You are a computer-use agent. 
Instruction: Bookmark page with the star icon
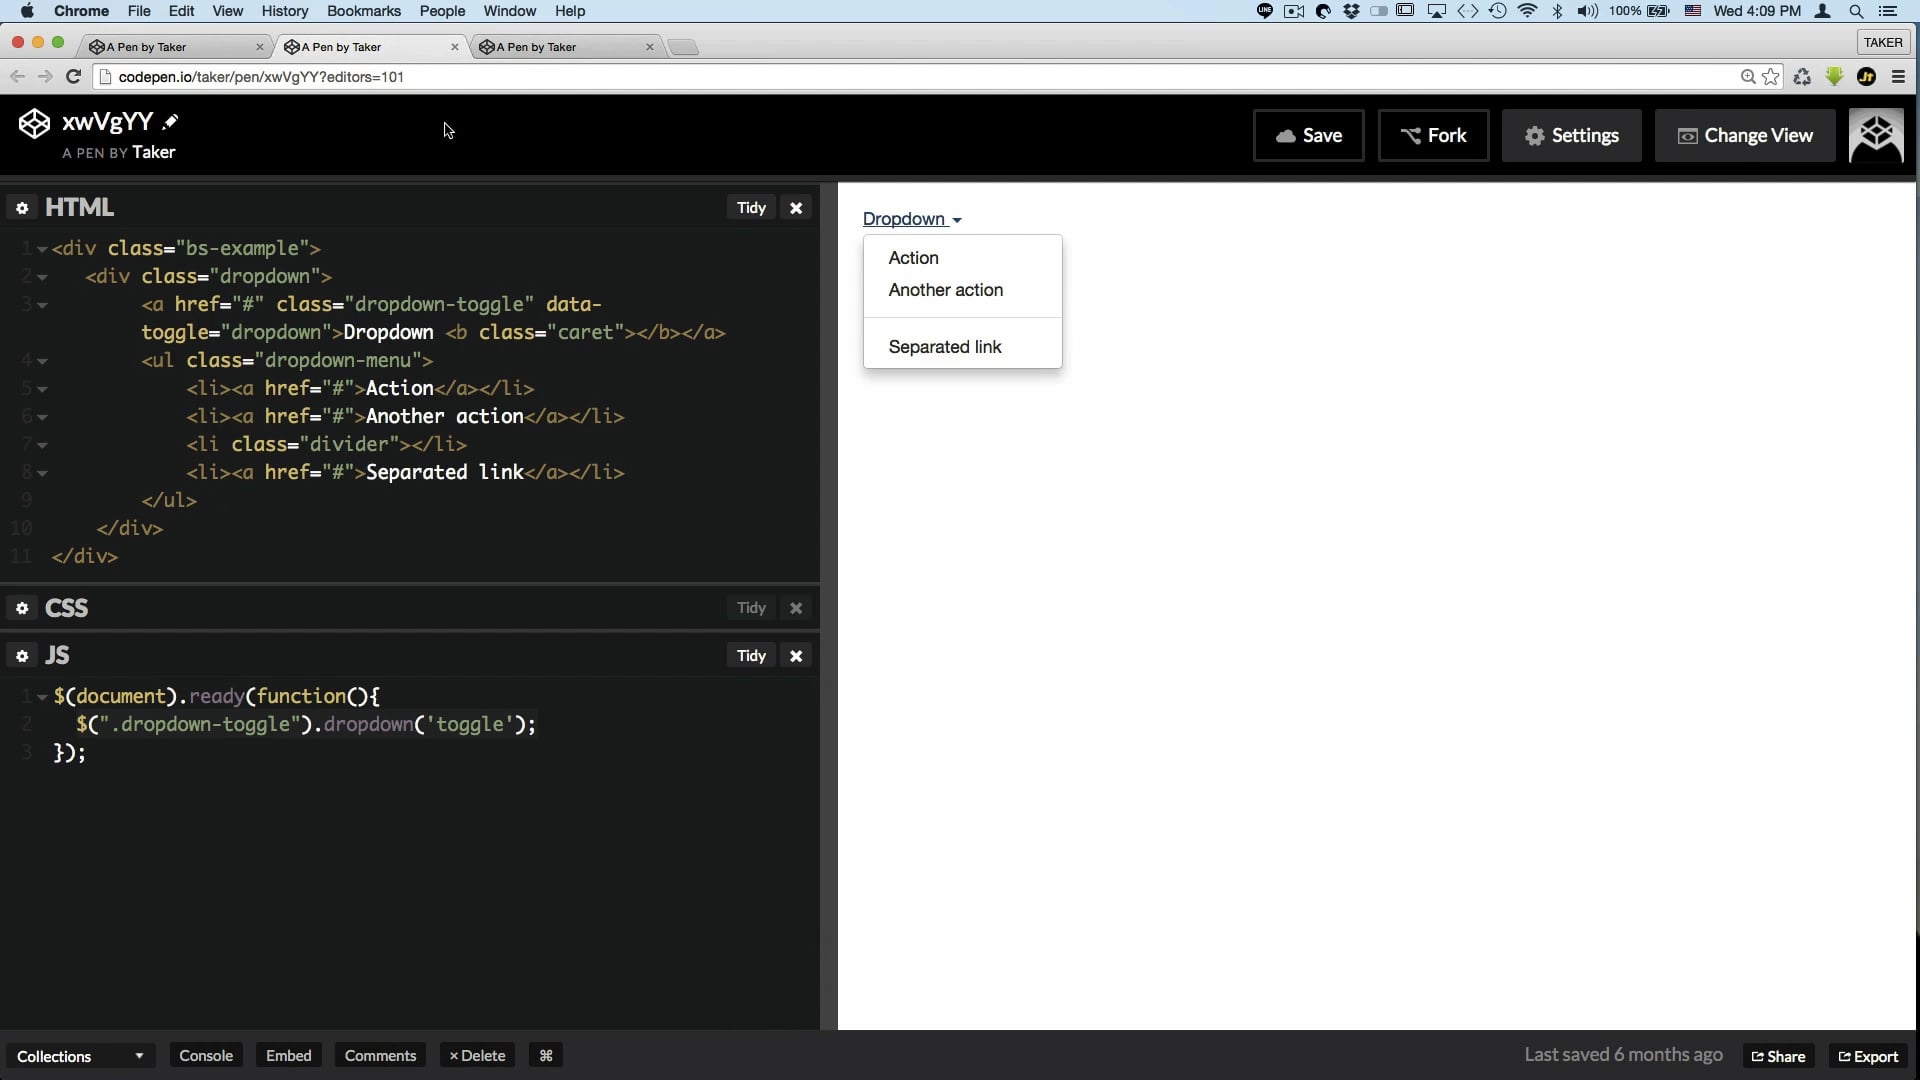1771,77
